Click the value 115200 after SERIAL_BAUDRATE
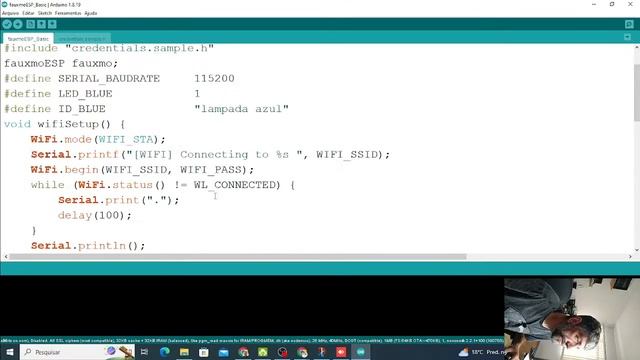 coord(214,78)
